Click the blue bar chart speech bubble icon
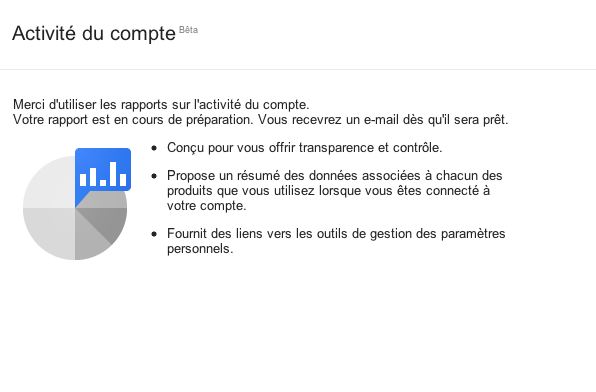596x392 pixels. pyautogui.click(x=103, y=171)
